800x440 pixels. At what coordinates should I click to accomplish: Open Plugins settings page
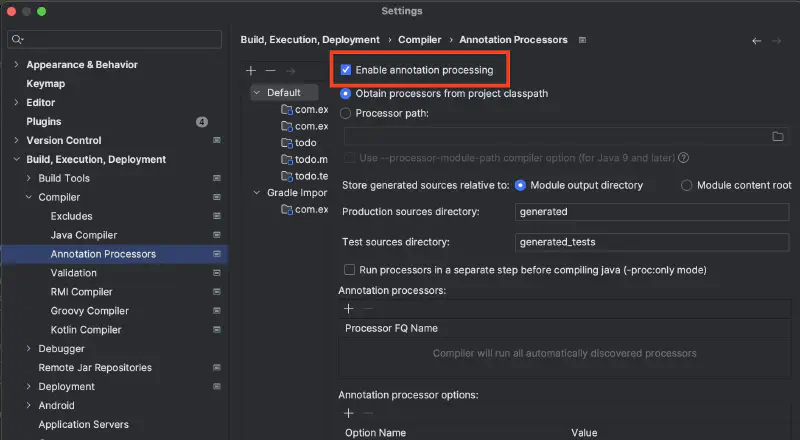pyautogui.click(x=44, y=121)
